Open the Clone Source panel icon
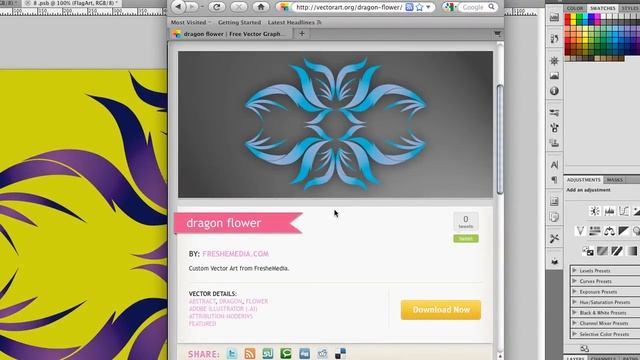Image resolution: width=640 pixels, height=360 pixels. (554, 143)
